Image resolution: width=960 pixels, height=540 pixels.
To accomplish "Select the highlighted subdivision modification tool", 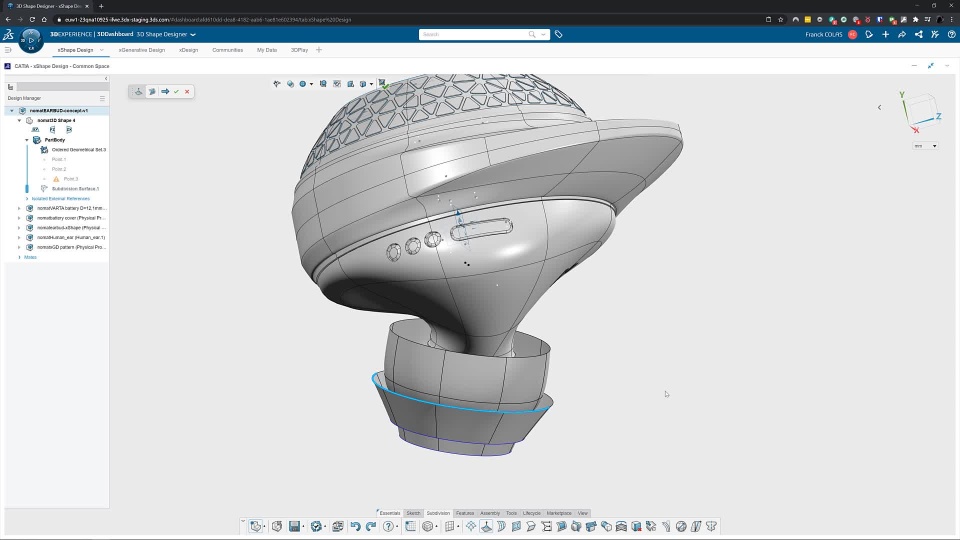I will click(x=486, y=526).
